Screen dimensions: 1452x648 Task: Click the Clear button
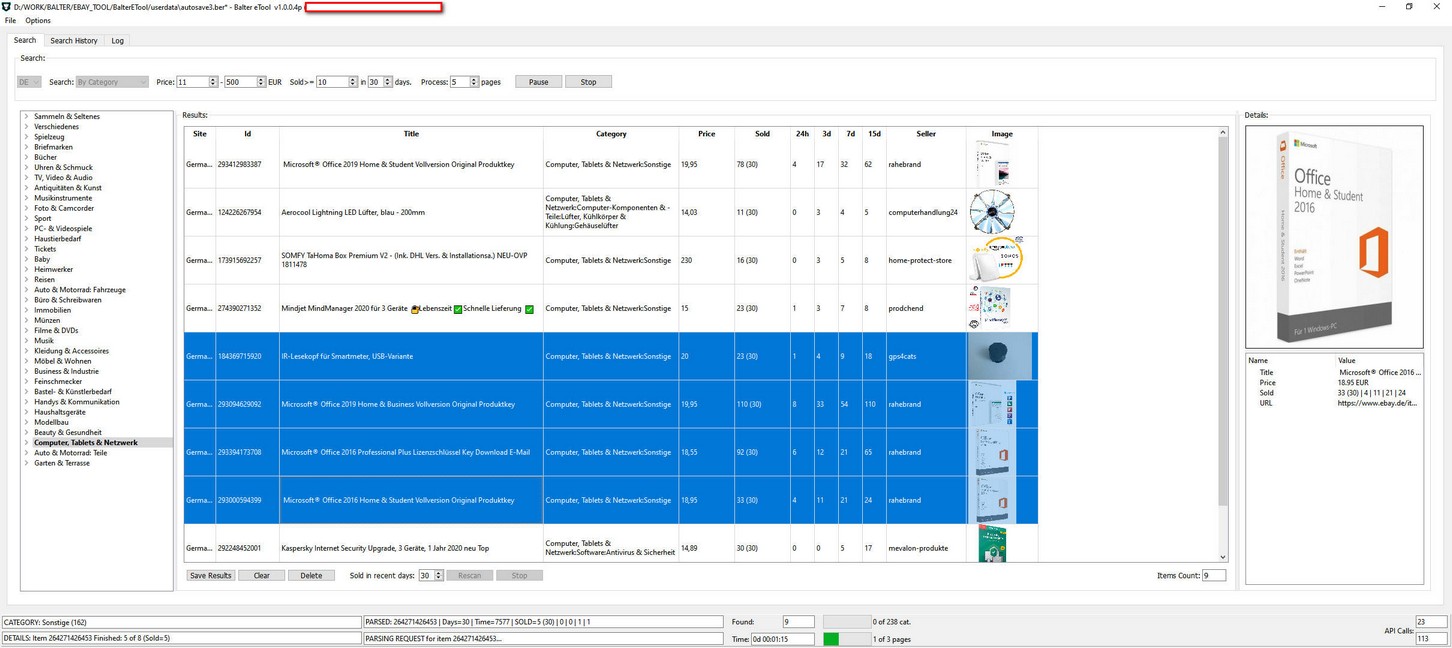[x=262, y=575]
